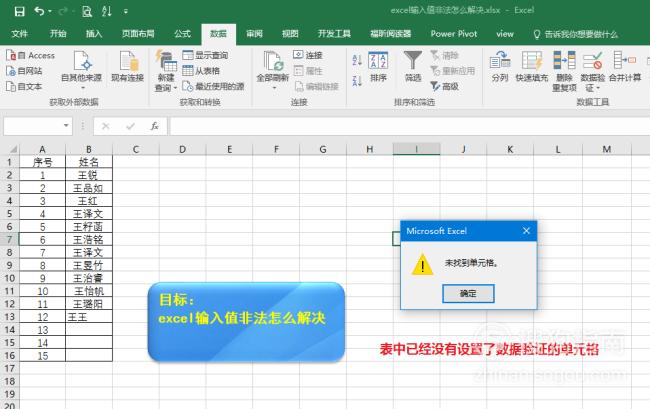Click the formula bar Cancel X icon
This screenshot has width=650, height=409.
click(105, 126)
